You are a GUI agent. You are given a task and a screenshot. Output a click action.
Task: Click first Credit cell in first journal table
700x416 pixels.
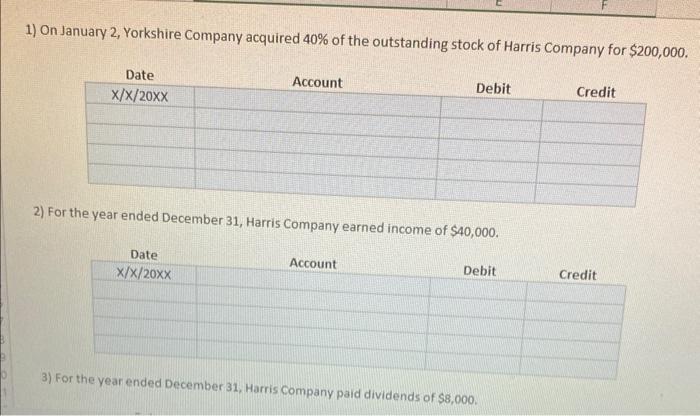point(594,112)
